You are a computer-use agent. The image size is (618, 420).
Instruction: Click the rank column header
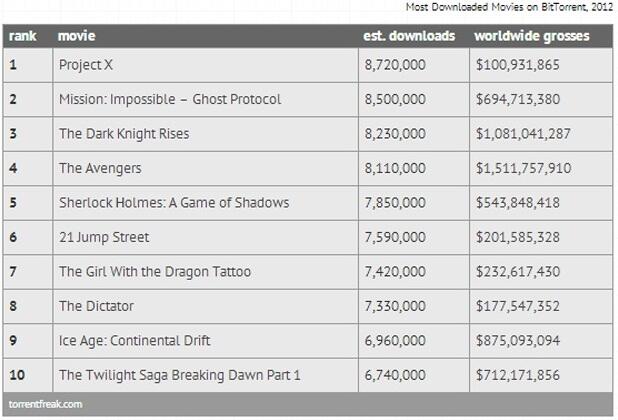coord(22,36)
